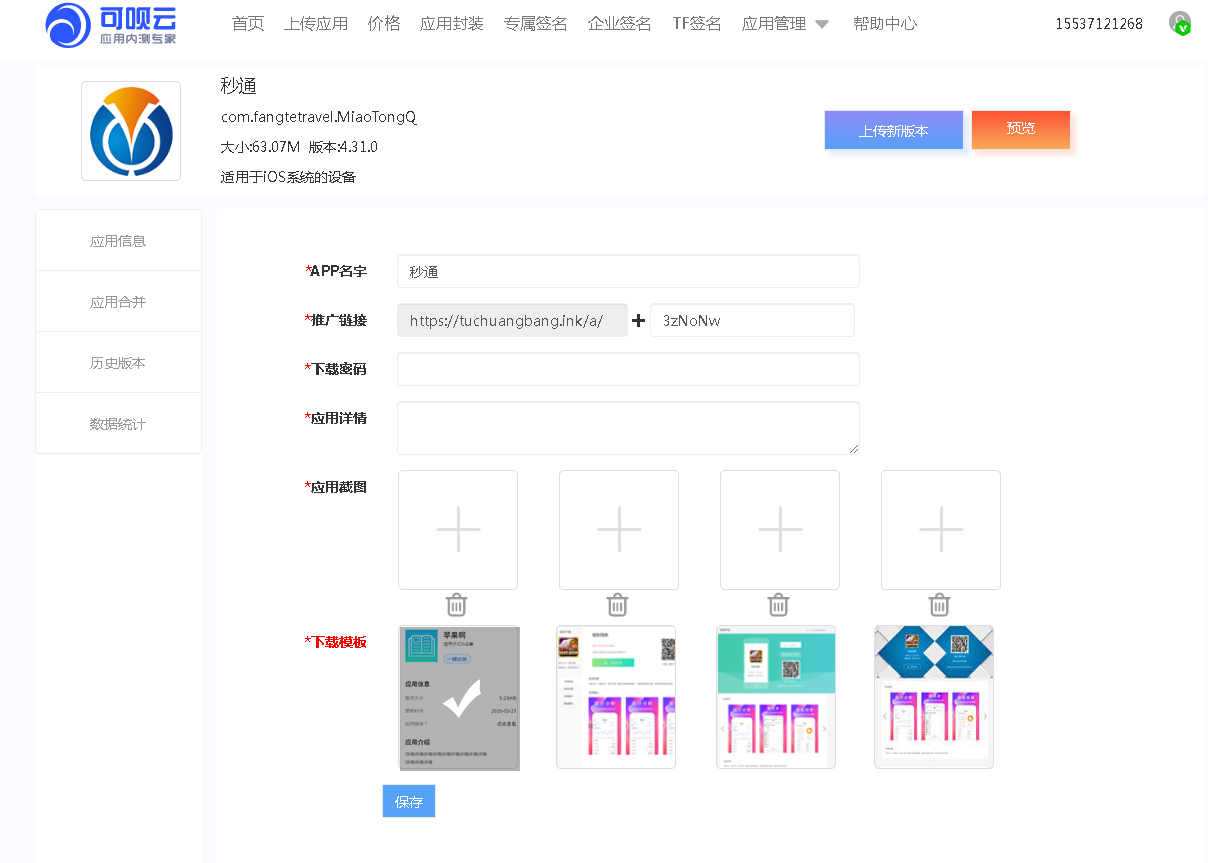Open the 帮助中心 menu item
The height and width of the screenshot is (863, 1208).
pos(885,23)
